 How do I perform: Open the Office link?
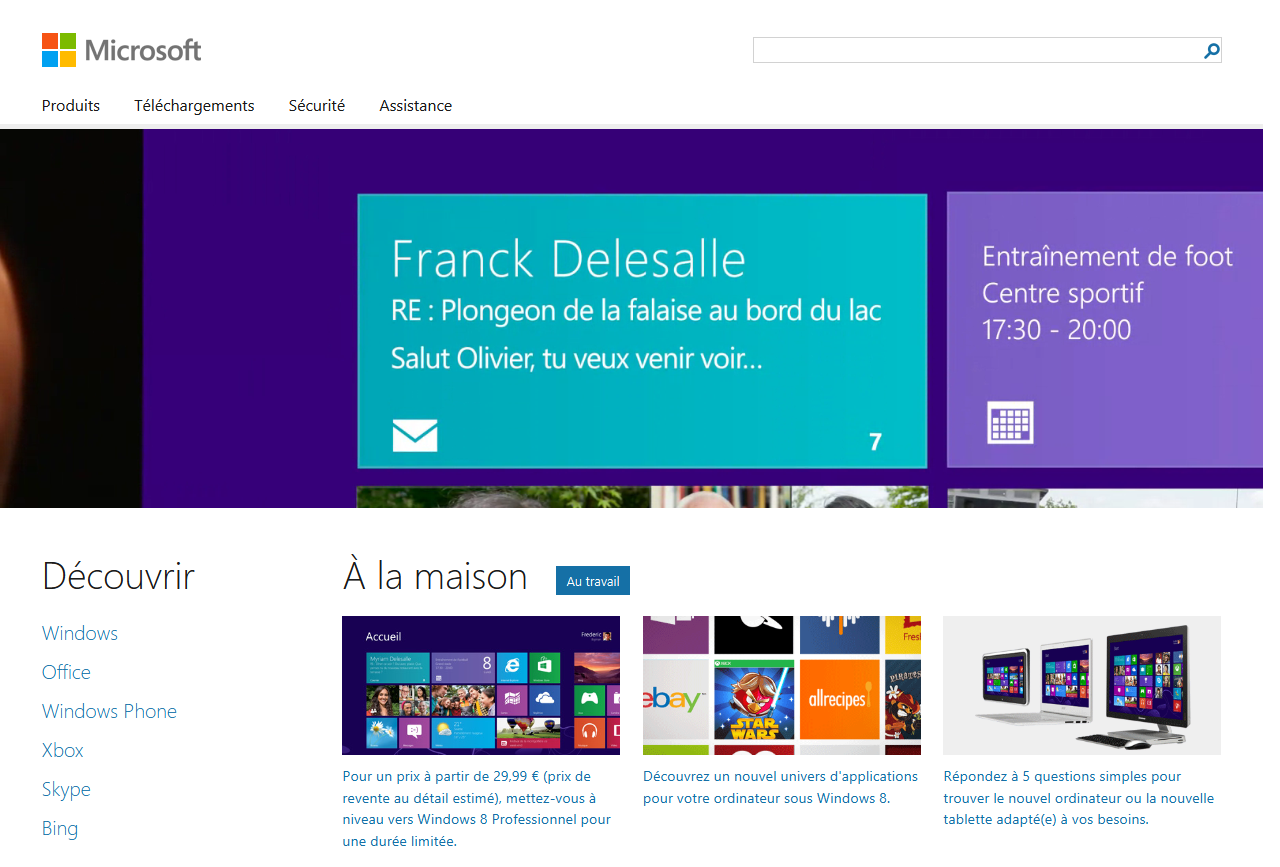click(x=66, y=672)
